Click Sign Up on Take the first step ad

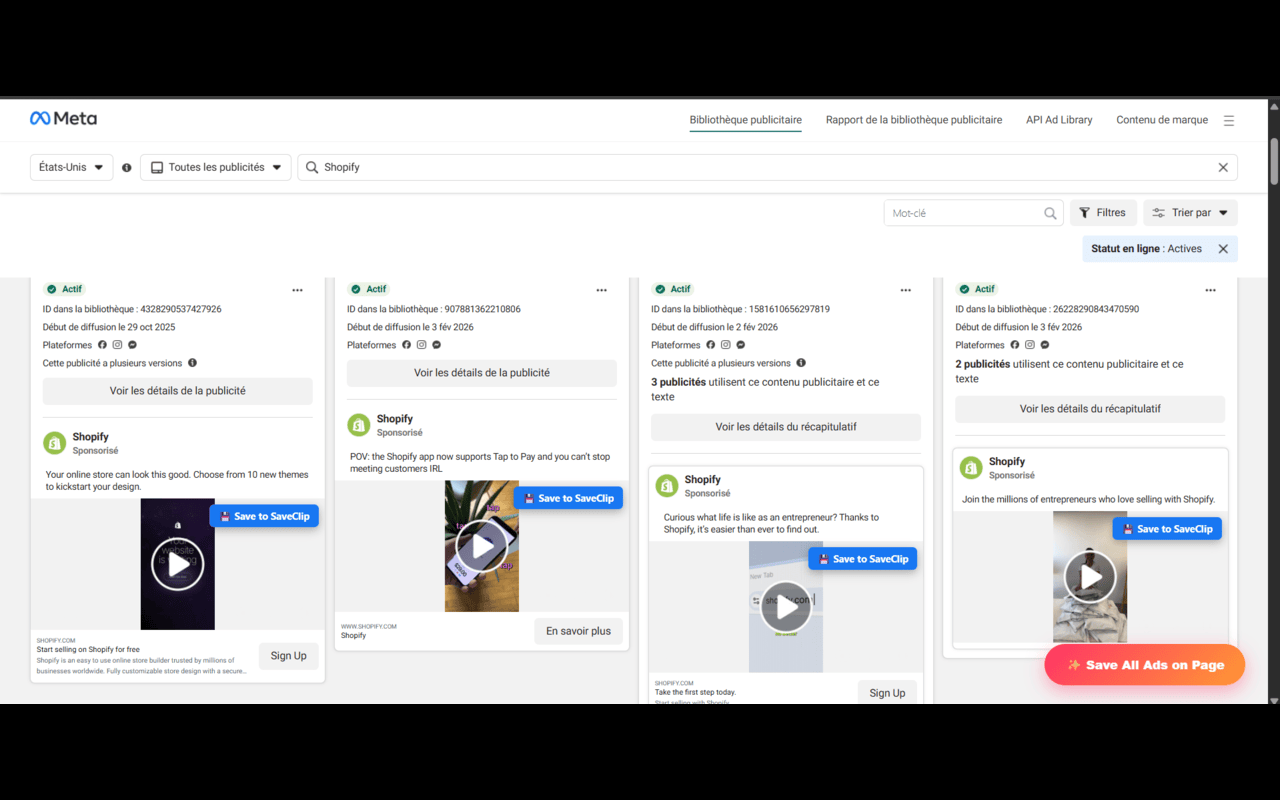[x=887, y=692]
